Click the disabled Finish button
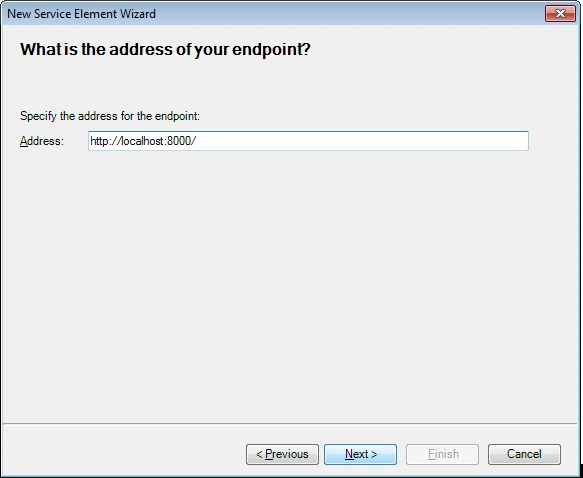The width and height of the screenshot is (583, 478). tap(442, 454)
